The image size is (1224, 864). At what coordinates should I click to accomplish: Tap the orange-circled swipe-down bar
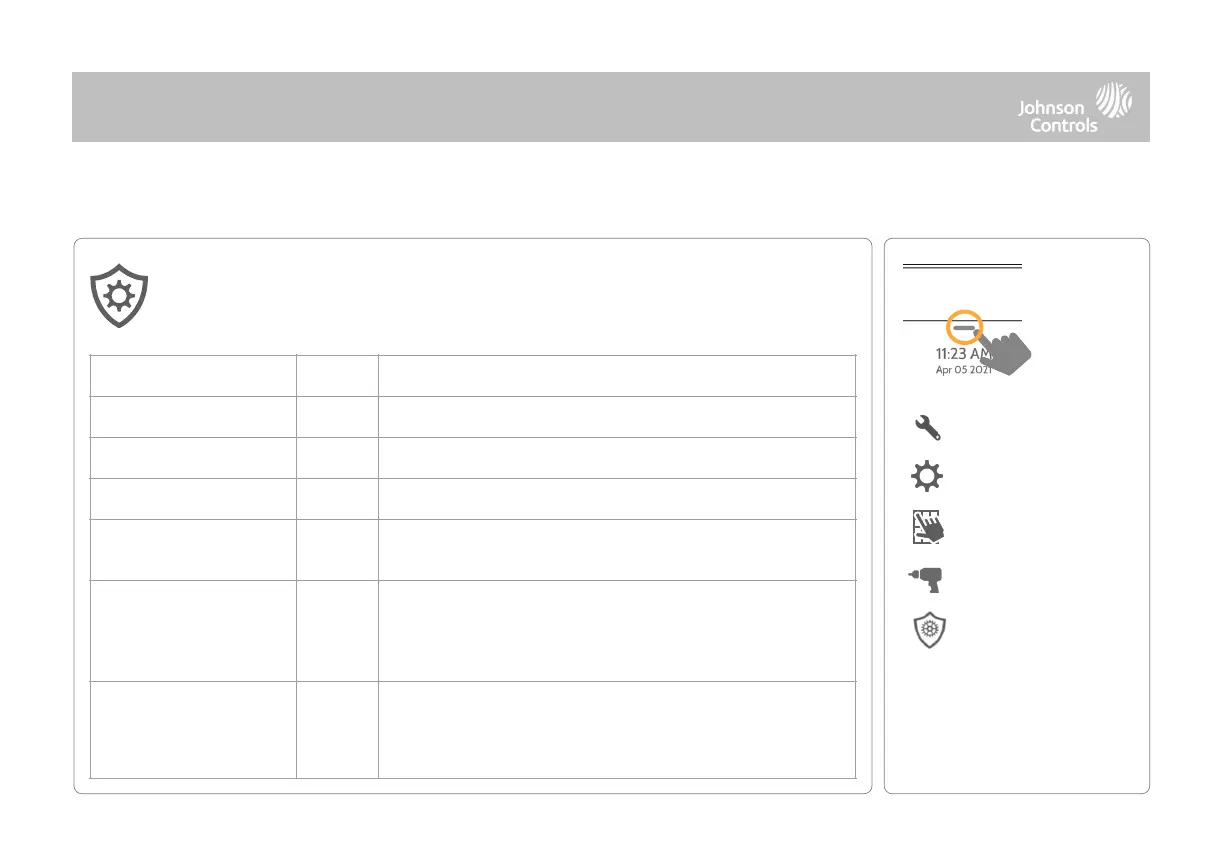(964, 327)
